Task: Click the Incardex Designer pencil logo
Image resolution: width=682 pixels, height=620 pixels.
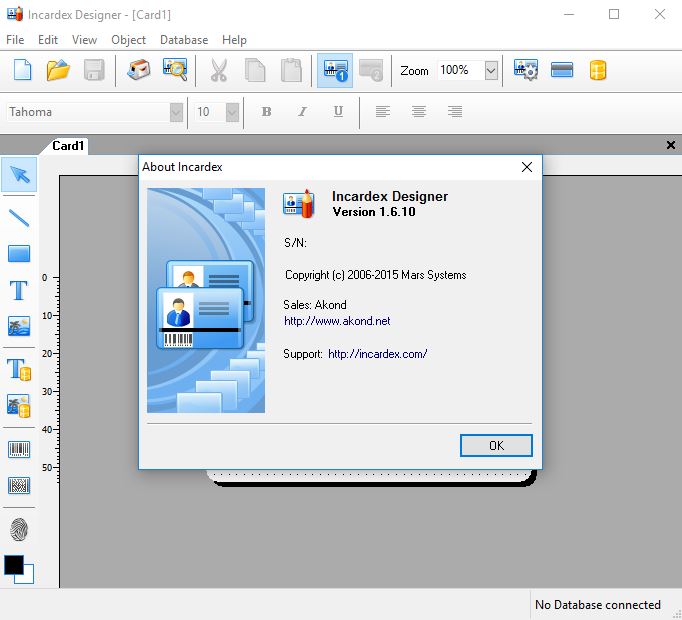Action: [x=299, y=204]
